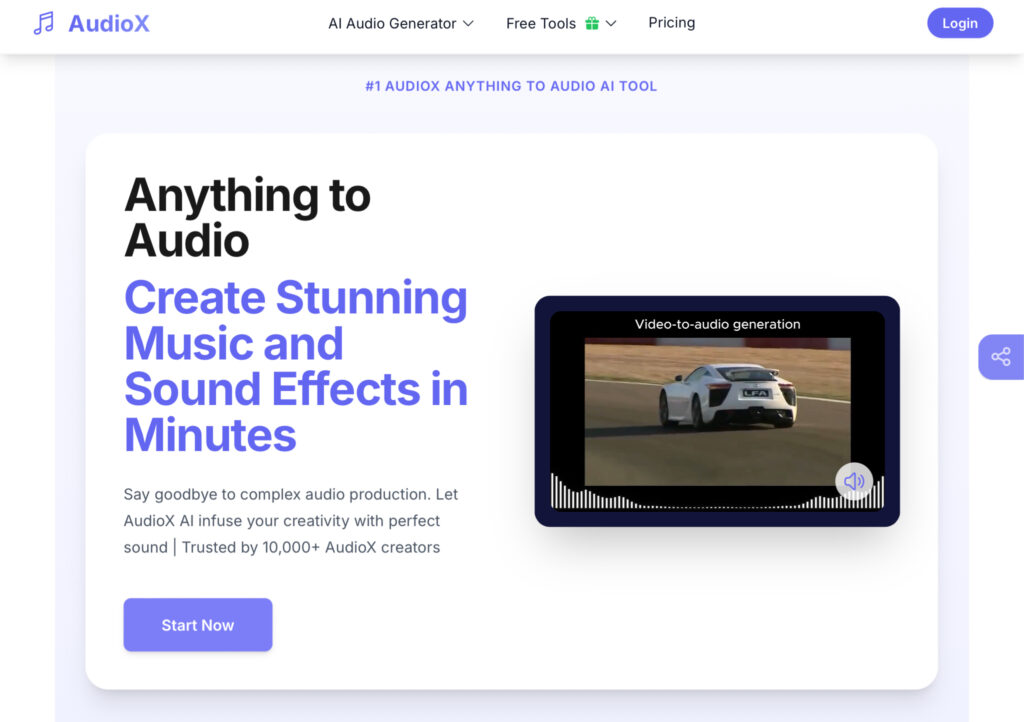Screen dimensions: 1024x722
Task: Click the Login button
Action: (x=960, y=23)
